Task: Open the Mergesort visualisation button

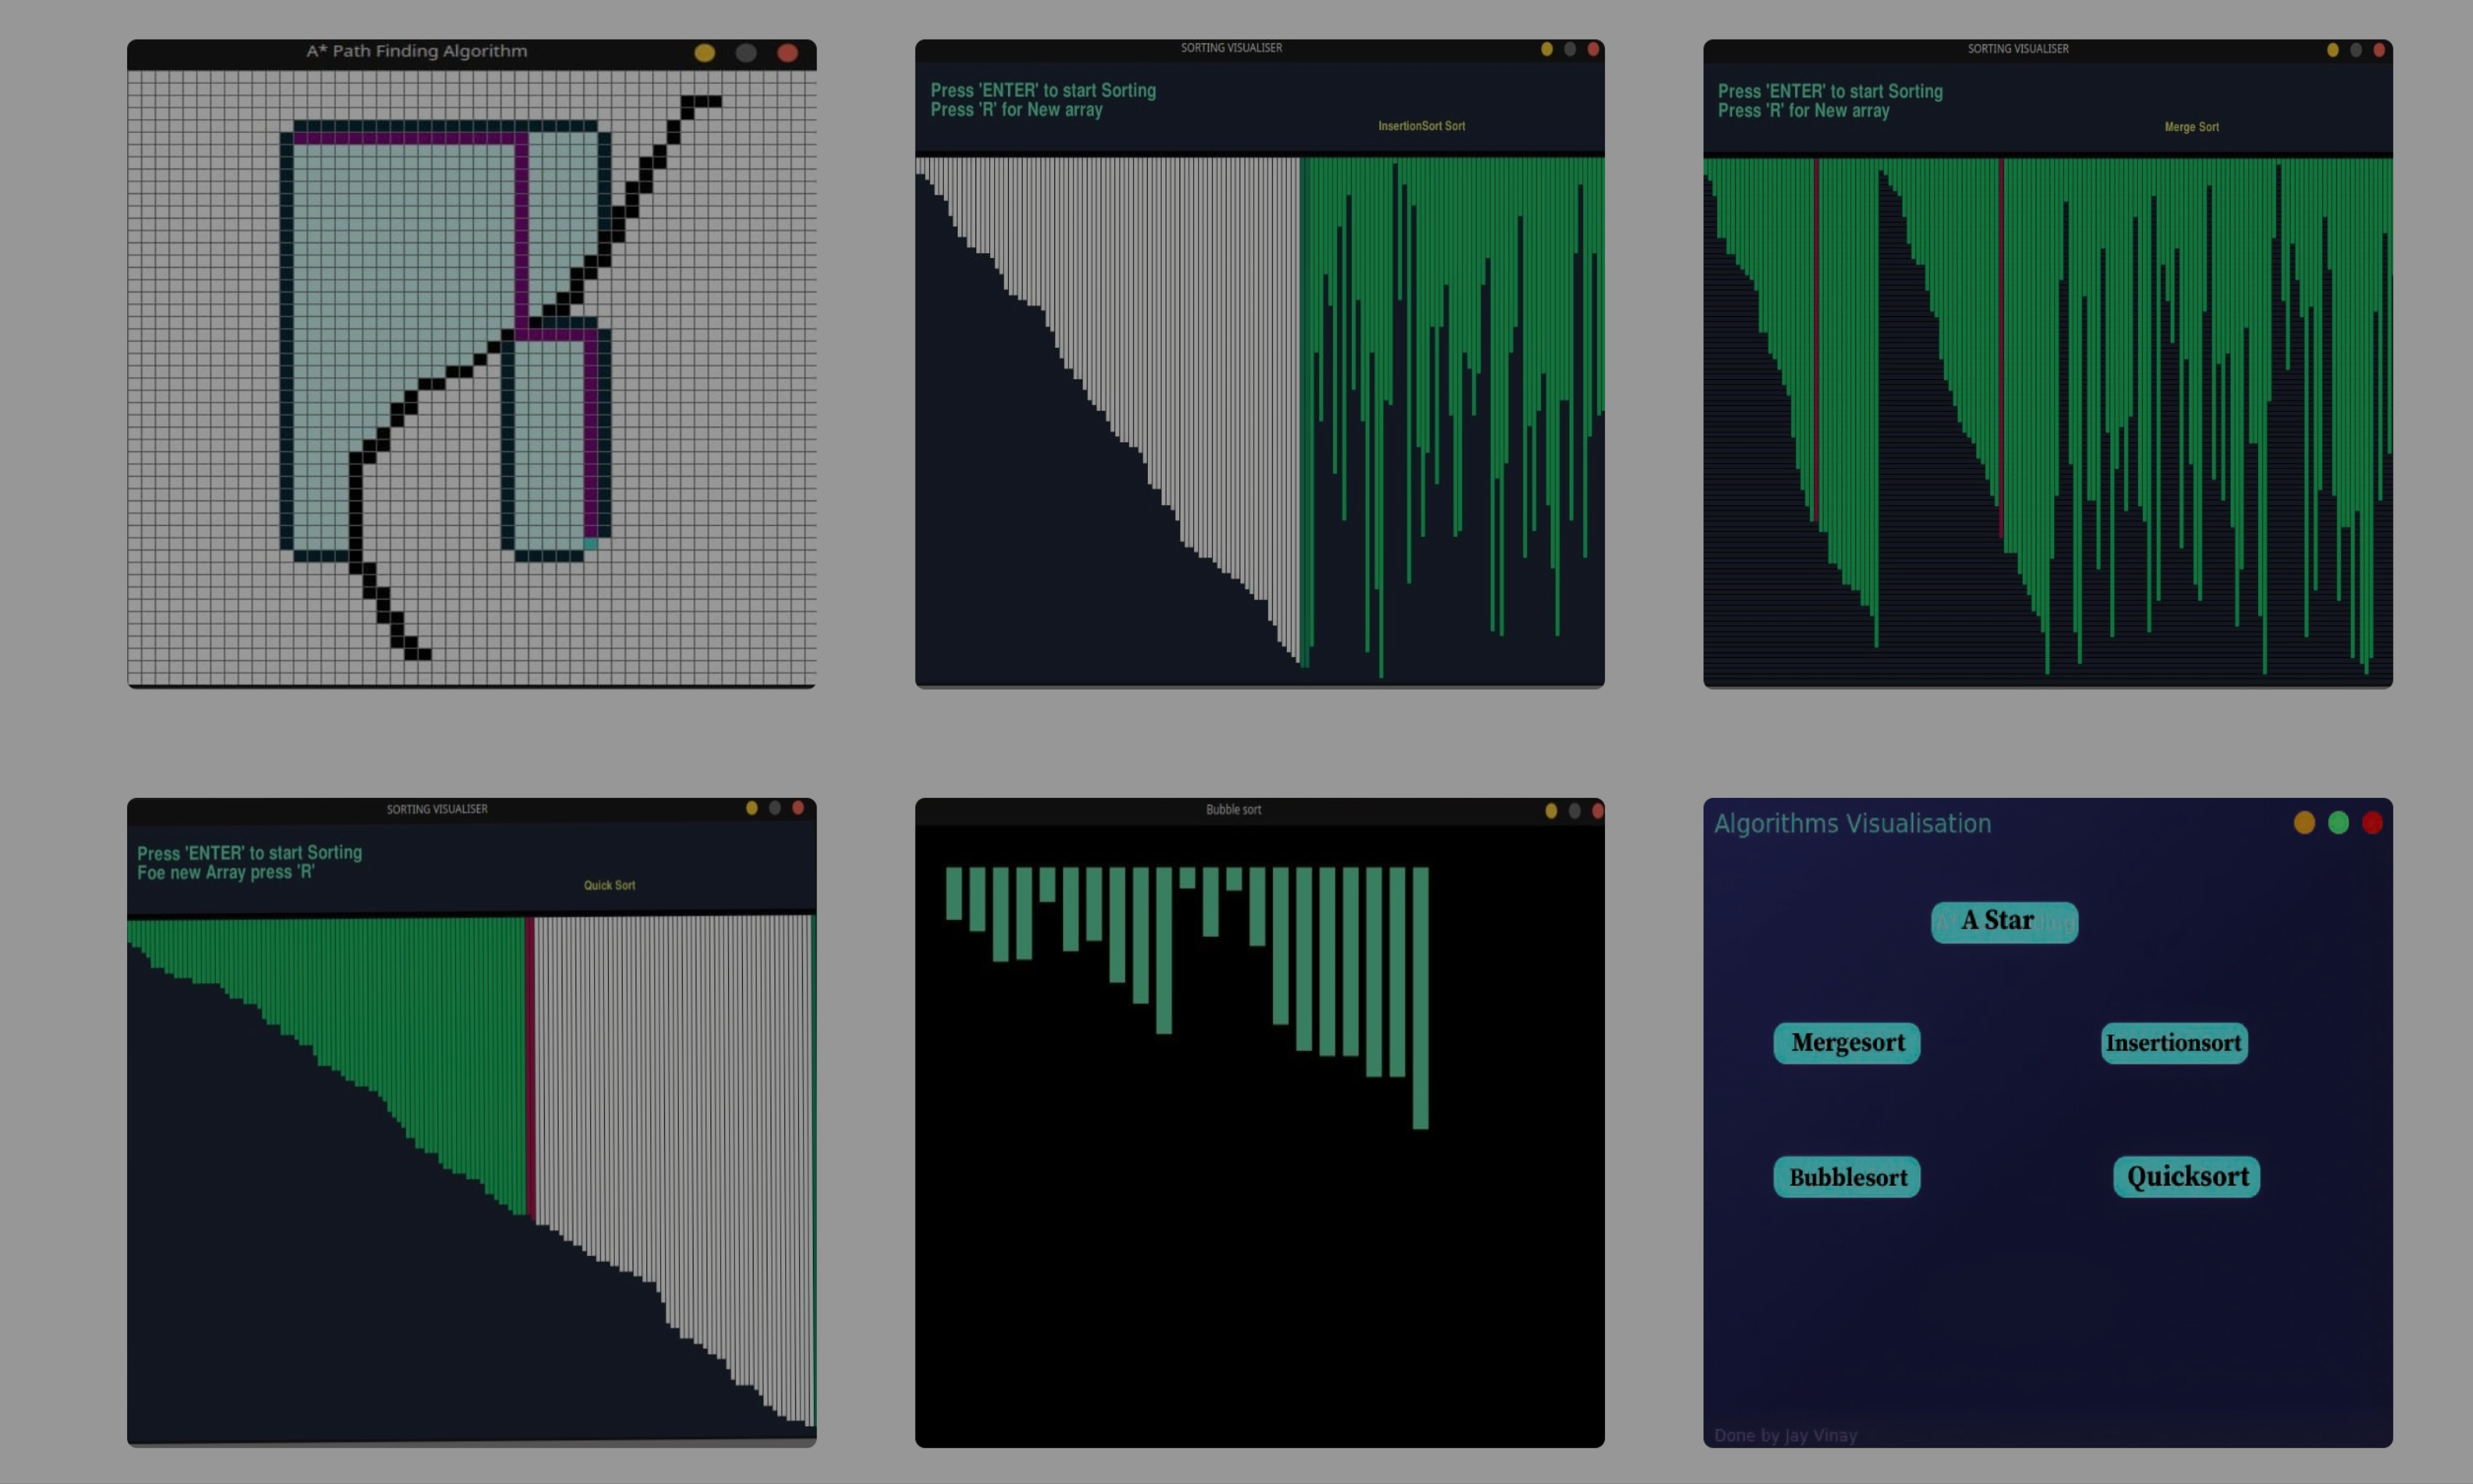Action: click(x=1846, y=1043)
